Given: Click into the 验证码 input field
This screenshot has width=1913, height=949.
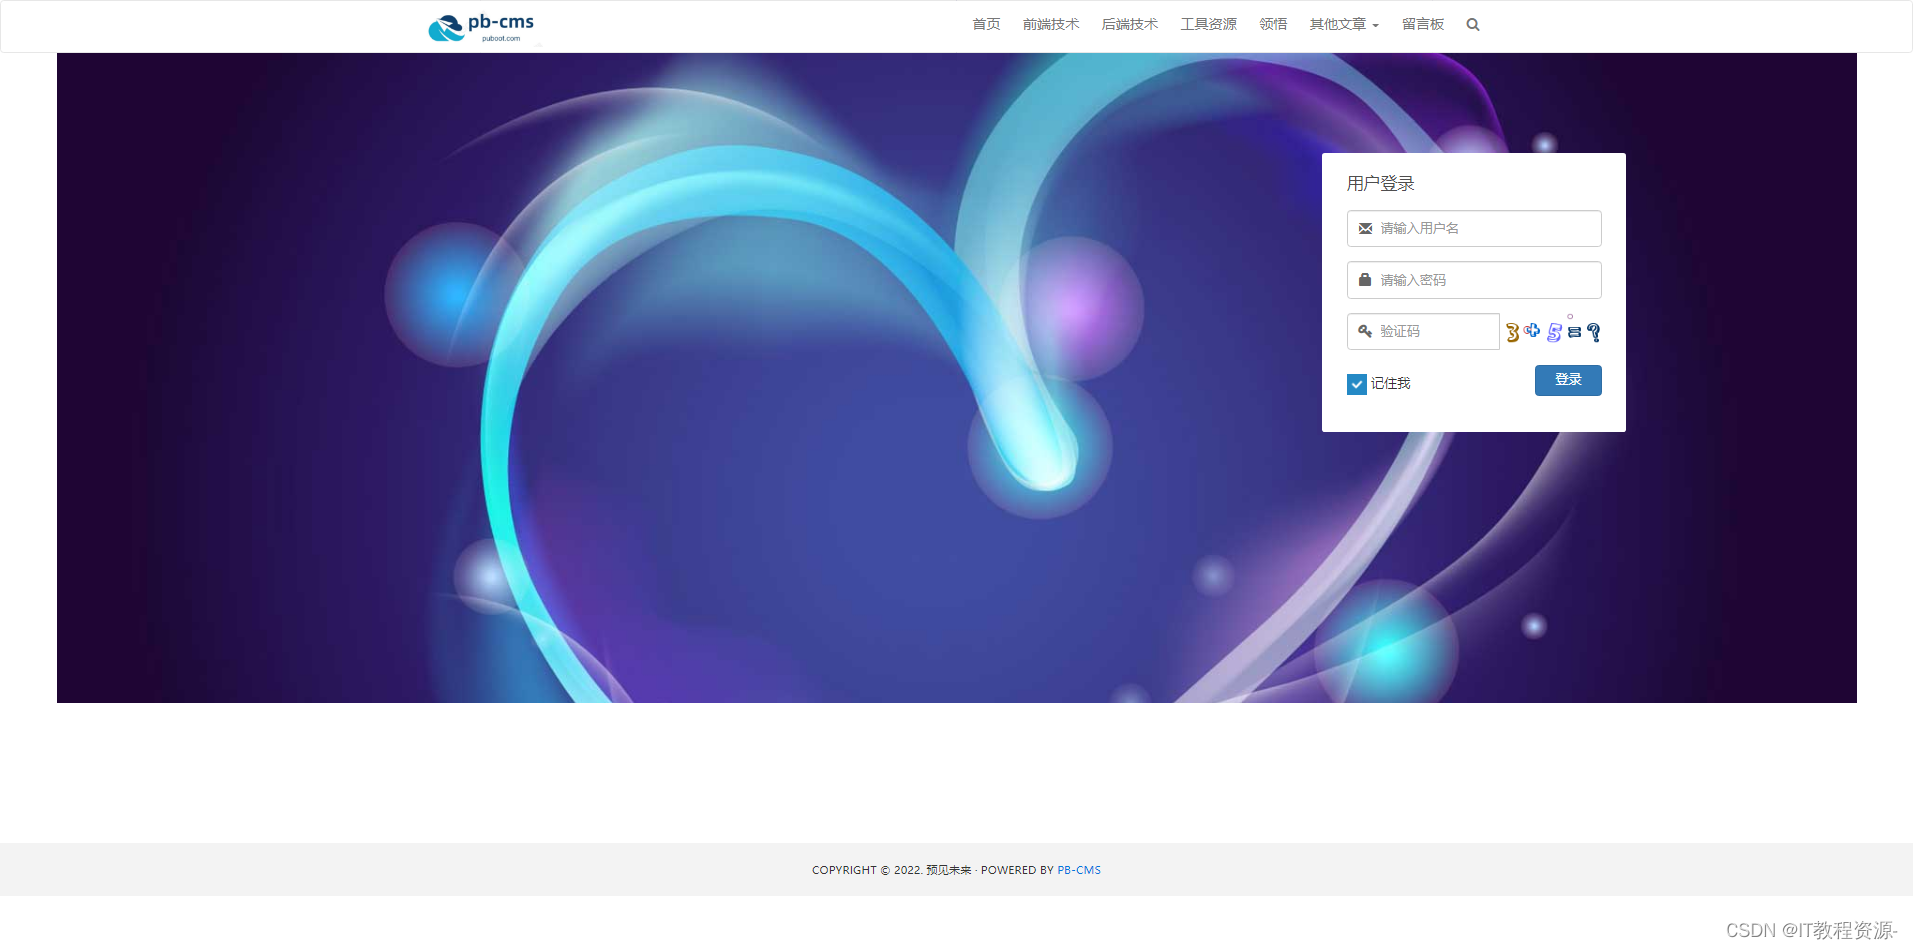Looking at the screenshot, I should pos(1423,332).
